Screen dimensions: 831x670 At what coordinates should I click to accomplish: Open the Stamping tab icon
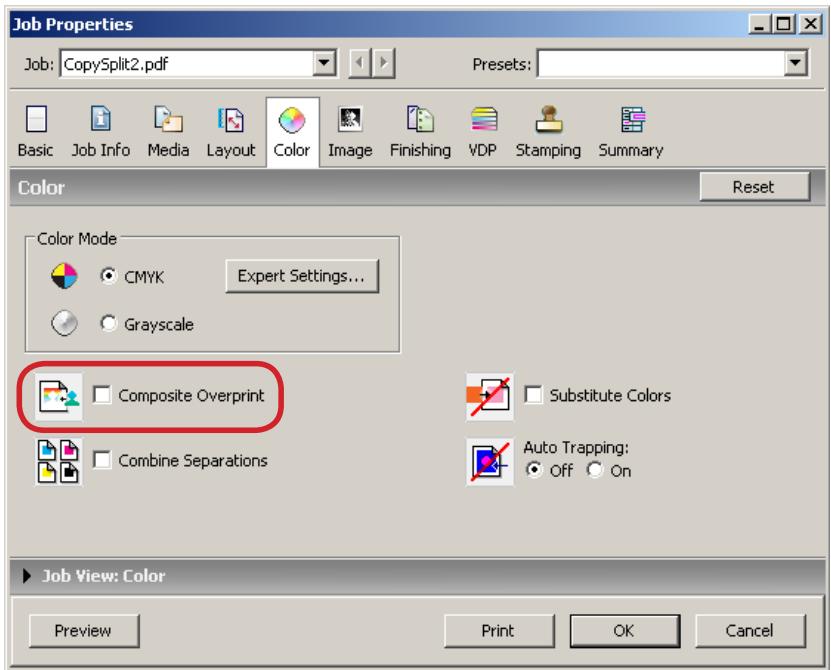tap(549, 119)
